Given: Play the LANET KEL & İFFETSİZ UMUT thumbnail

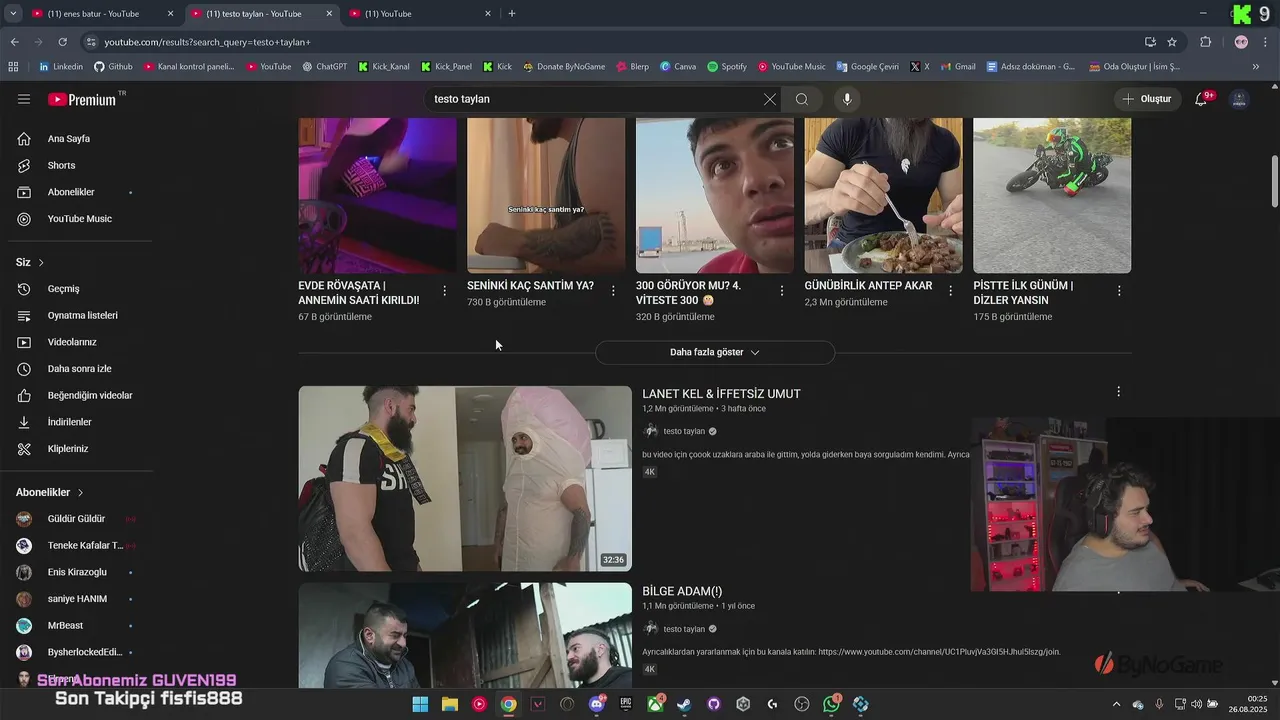Looking at the screenshot, I should point(465,479).
